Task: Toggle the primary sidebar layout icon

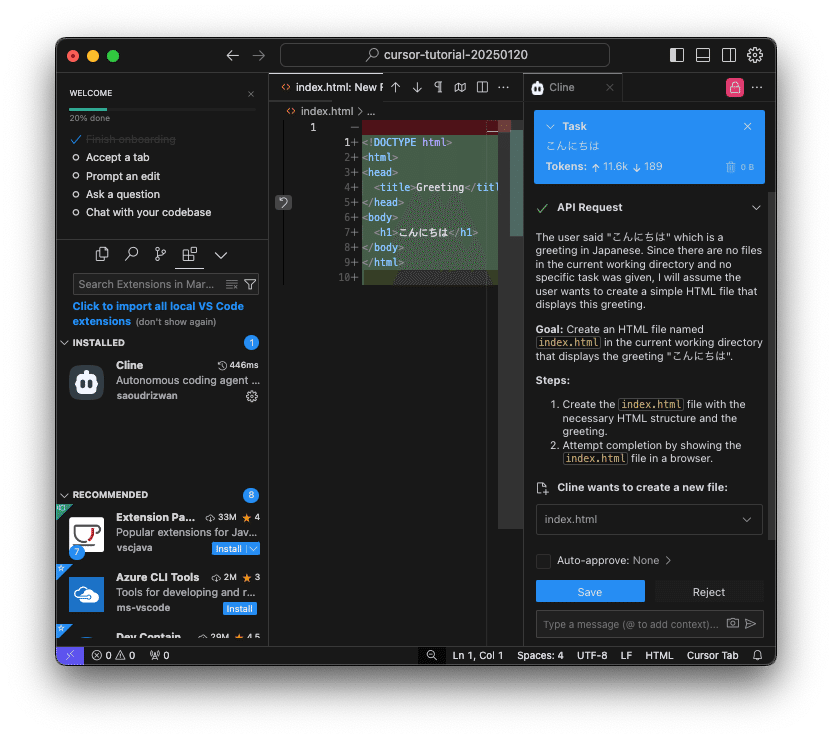Action: 677,55
